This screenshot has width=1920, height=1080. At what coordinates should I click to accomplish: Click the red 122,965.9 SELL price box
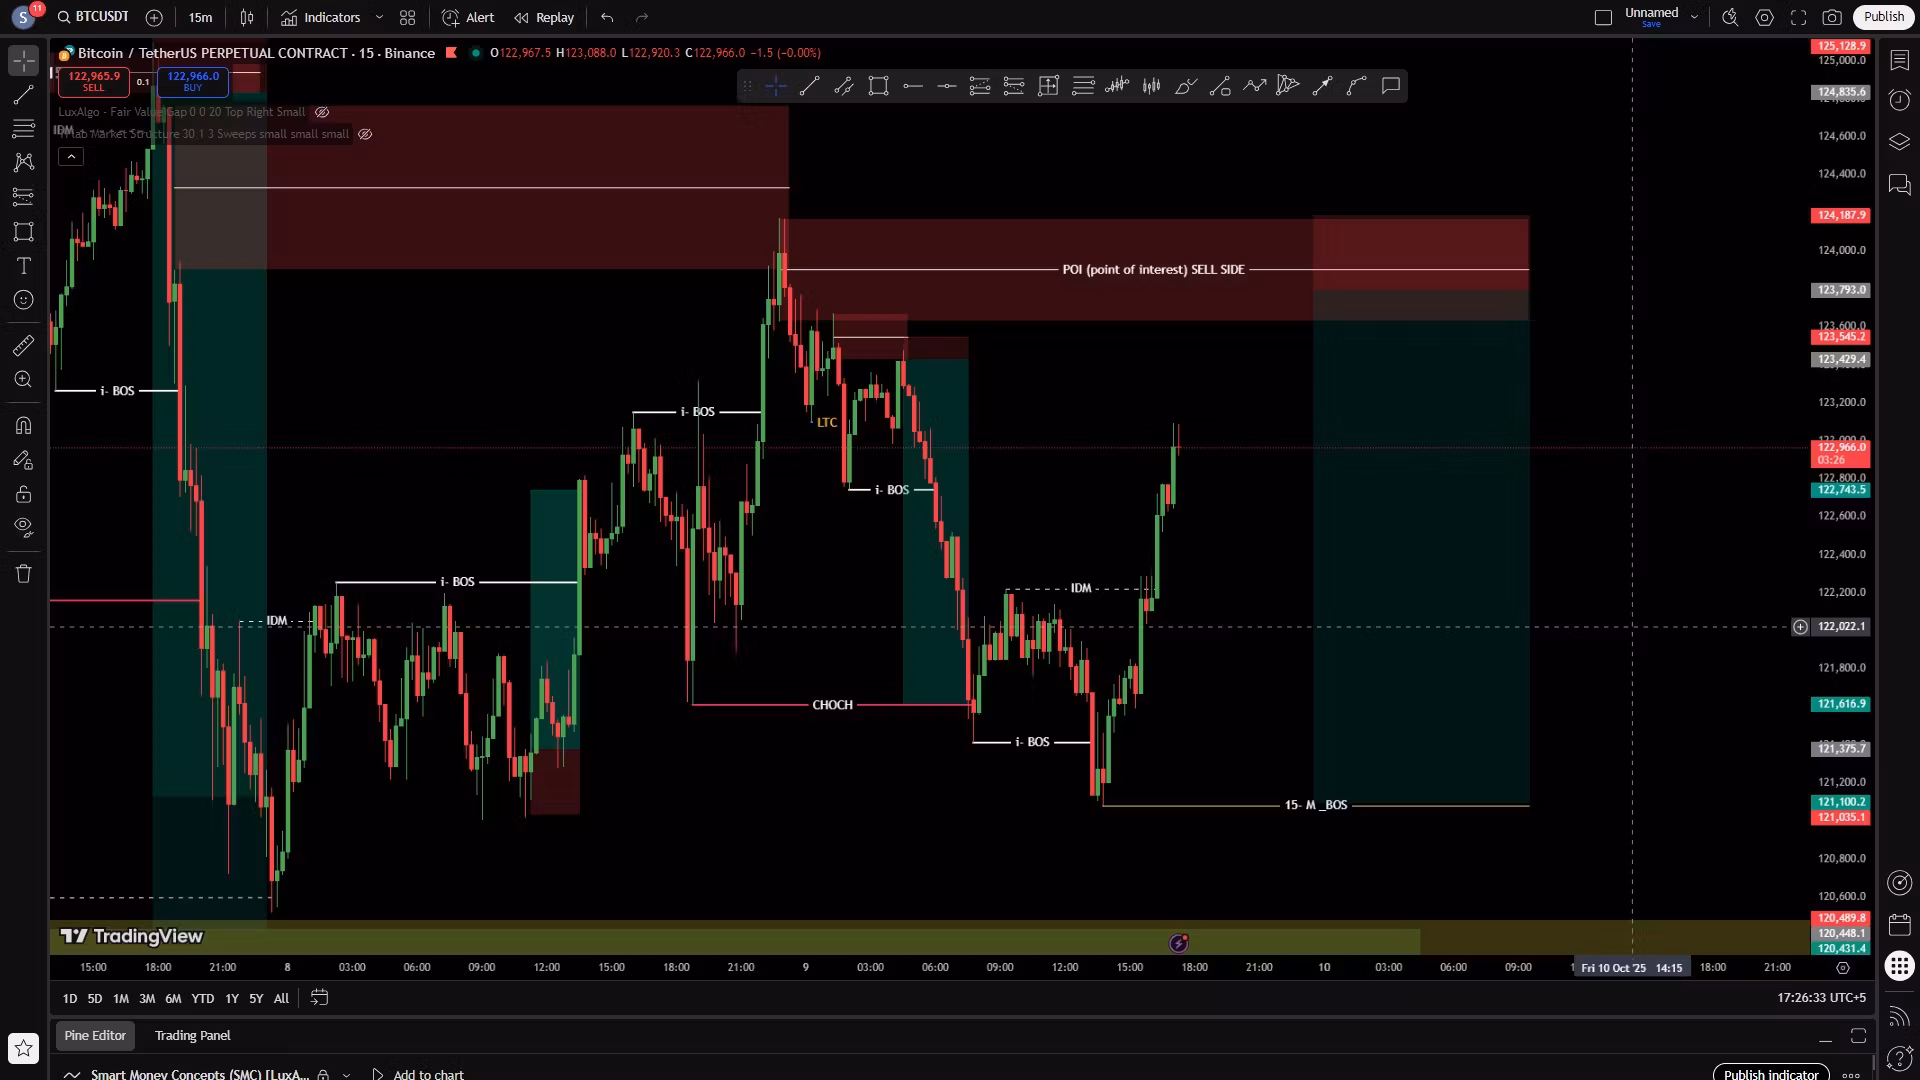pyautogui.click(x=93, y=81)
